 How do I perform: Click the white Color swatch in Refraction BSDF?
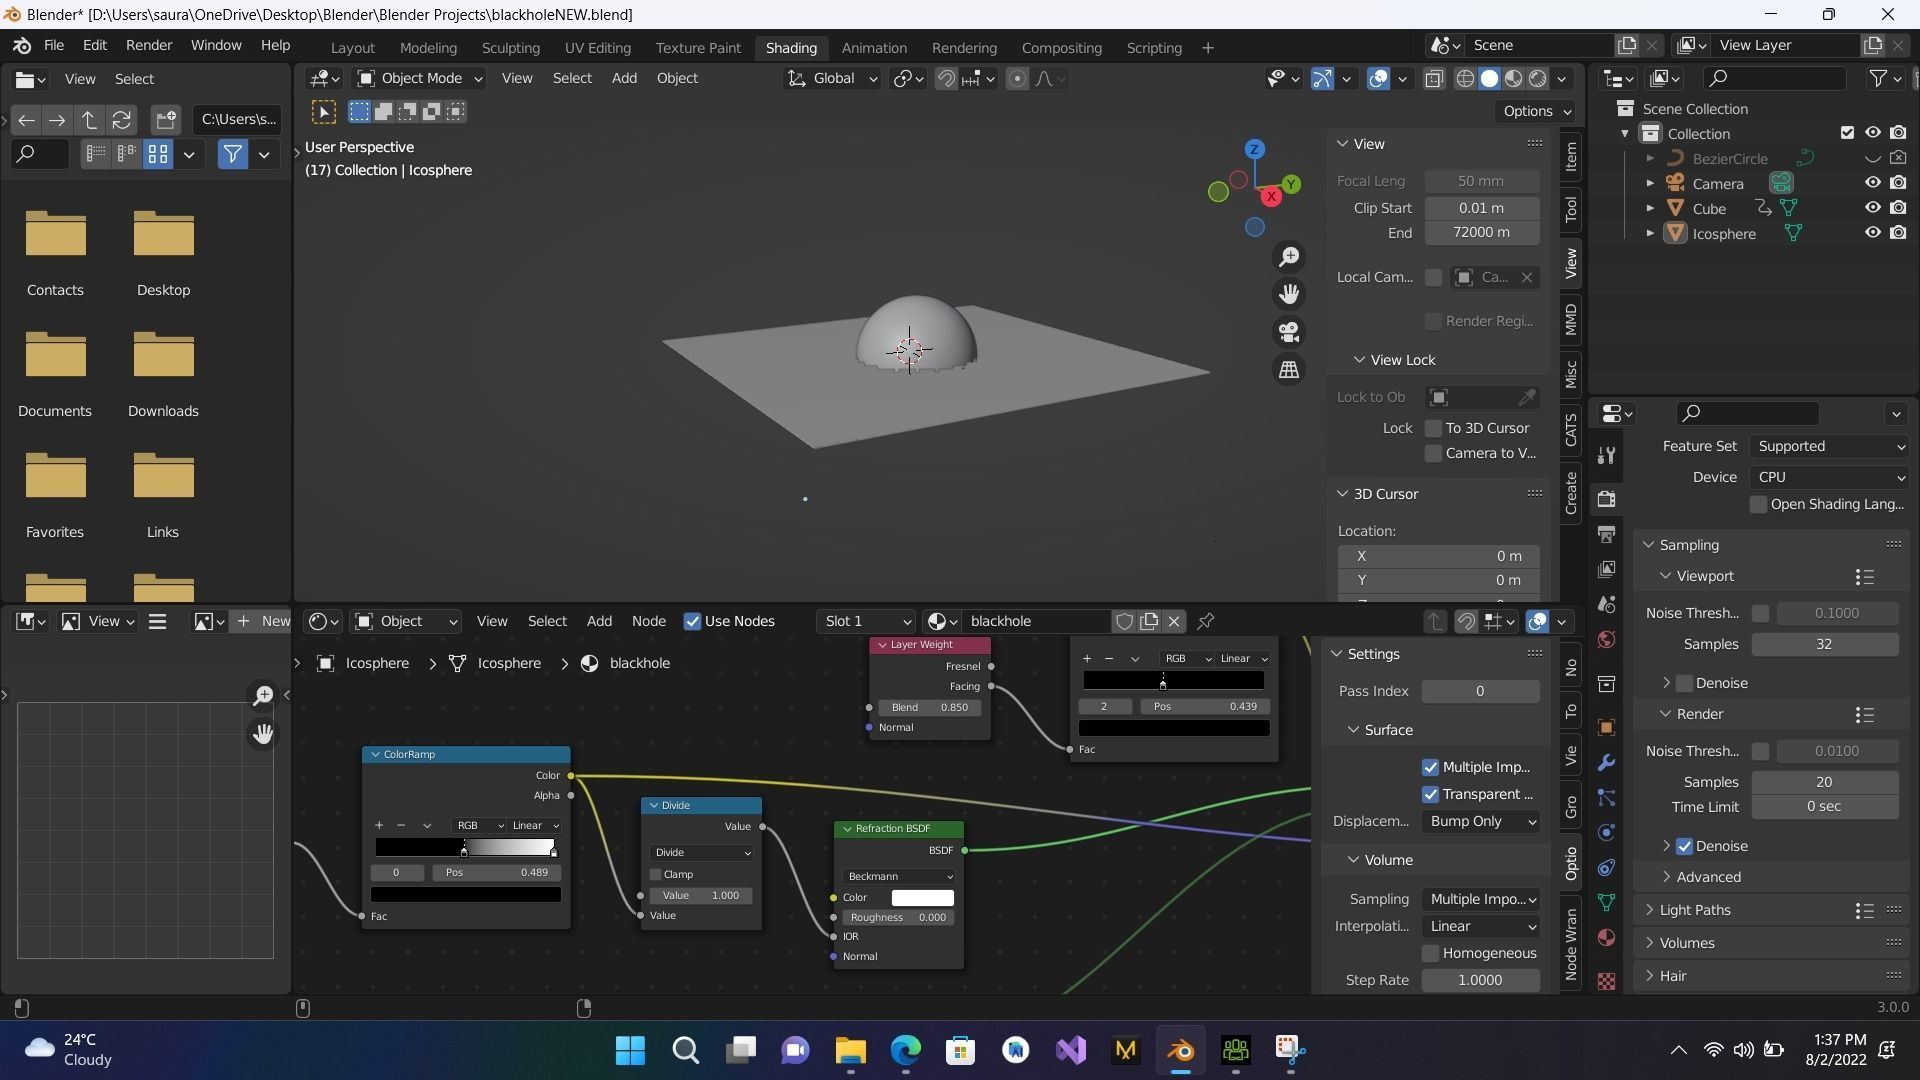click(x=922, y=897)
